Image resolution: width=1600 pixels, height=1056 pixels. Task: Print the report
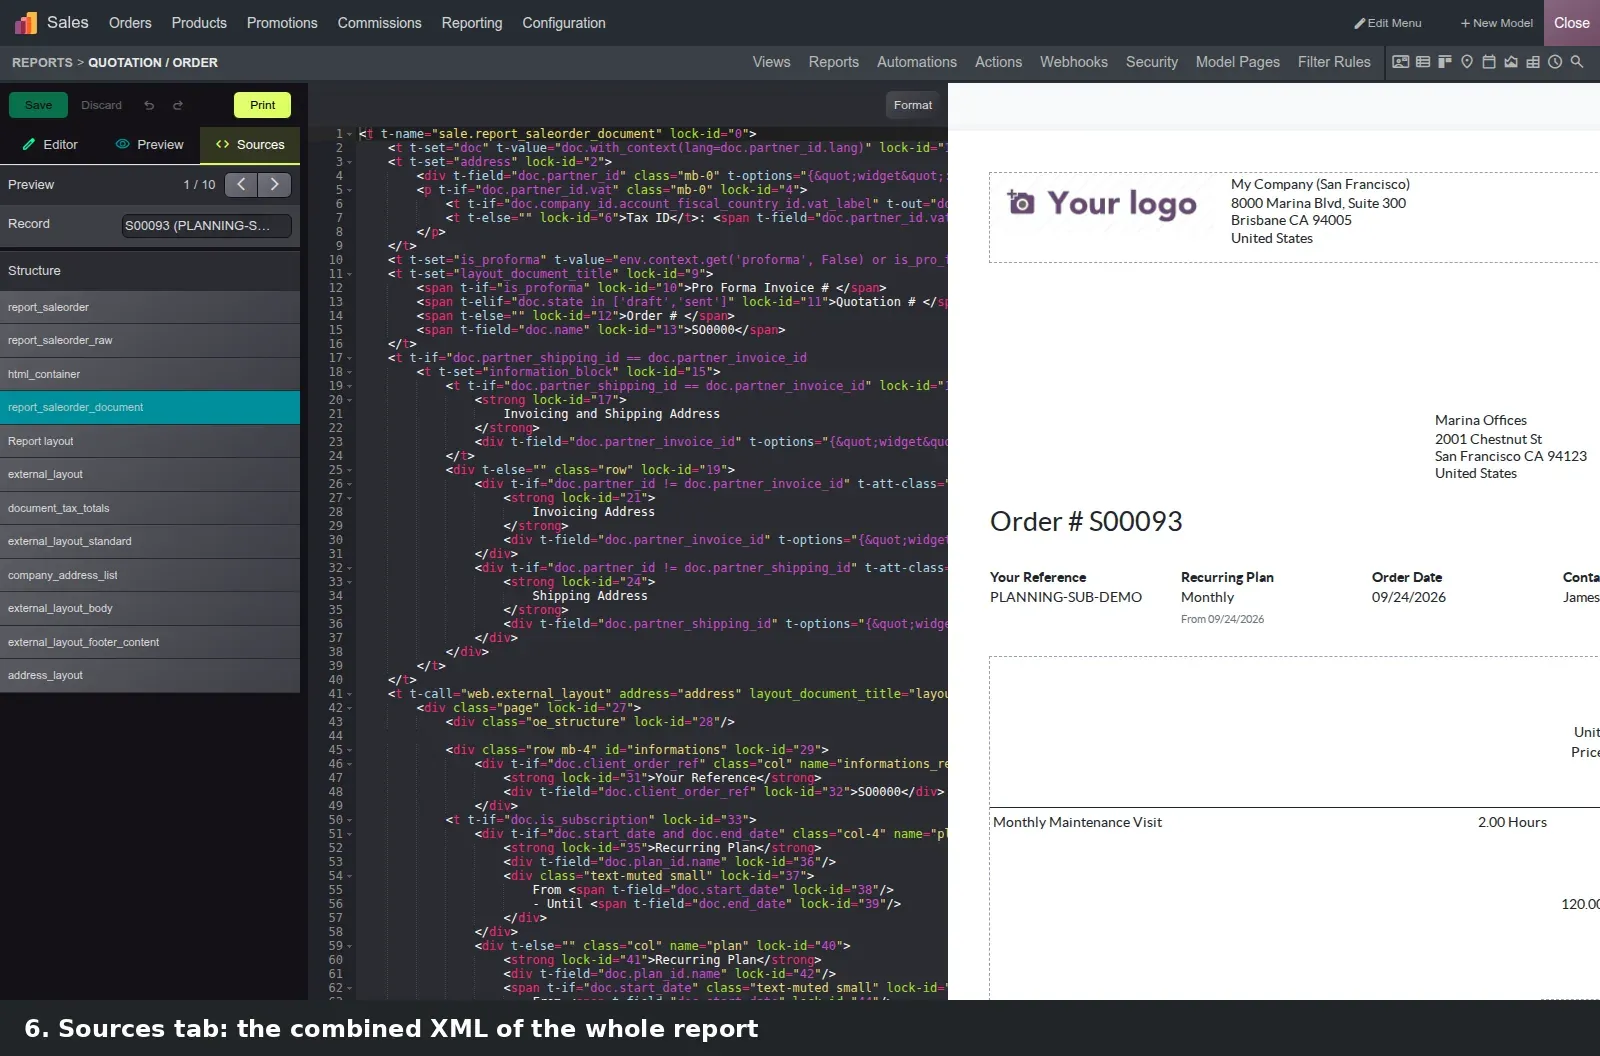click(x=263, y=105)
